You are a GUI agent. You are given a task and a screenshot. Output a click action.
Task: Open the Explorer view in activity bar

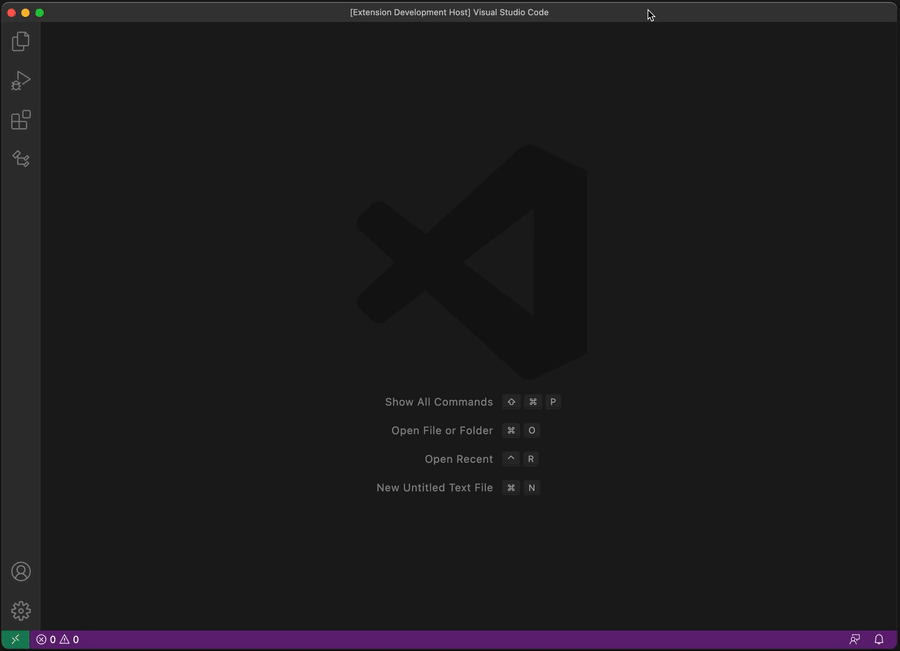click(x=21, y=41)
